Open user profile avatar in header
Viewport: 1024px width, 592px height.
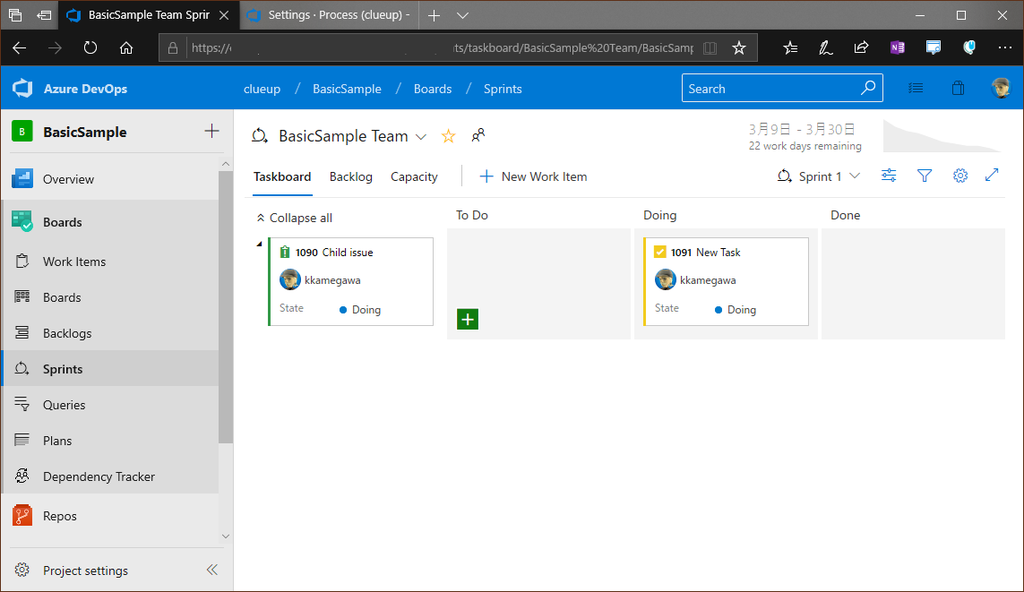1000,88
